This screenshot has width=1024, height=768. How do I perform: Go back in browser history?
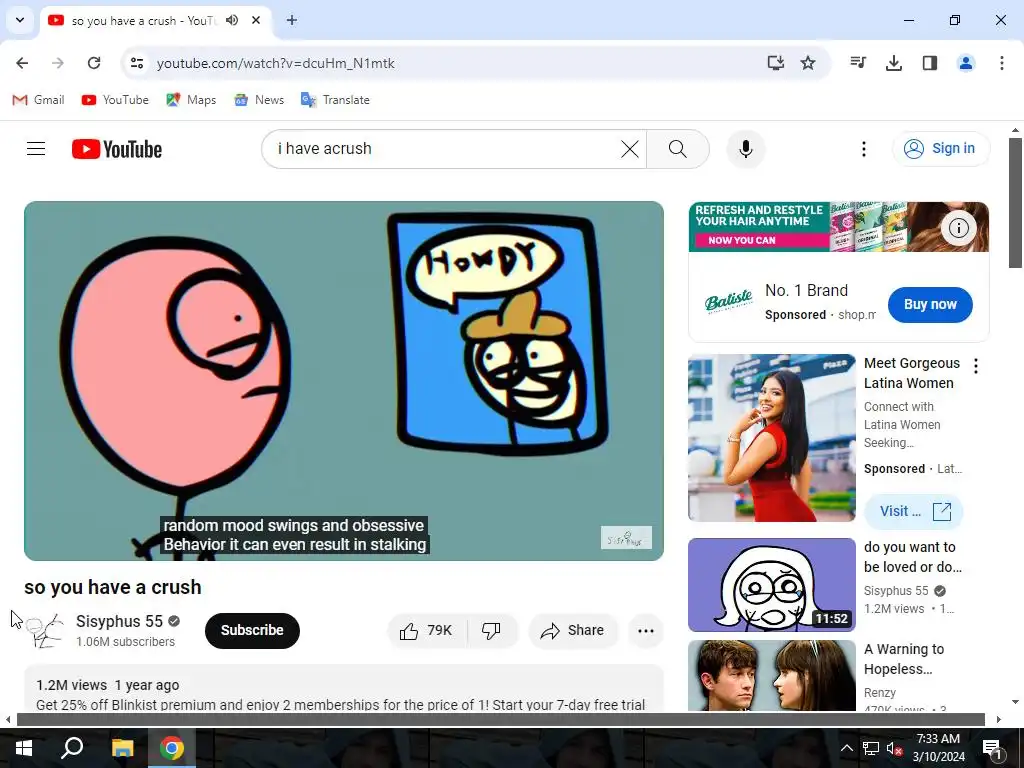(x=22, y=63)
